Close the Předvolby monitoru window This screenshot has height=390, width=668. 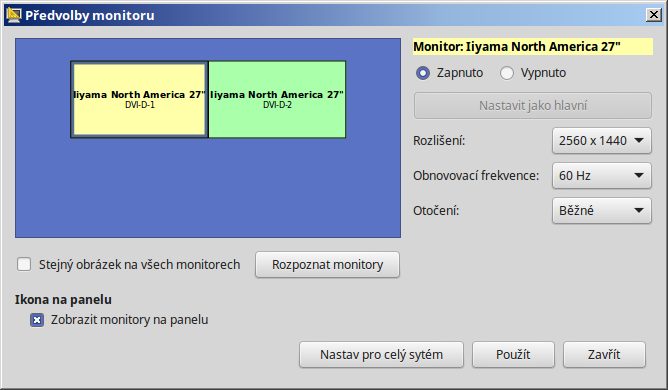[654, 15]
